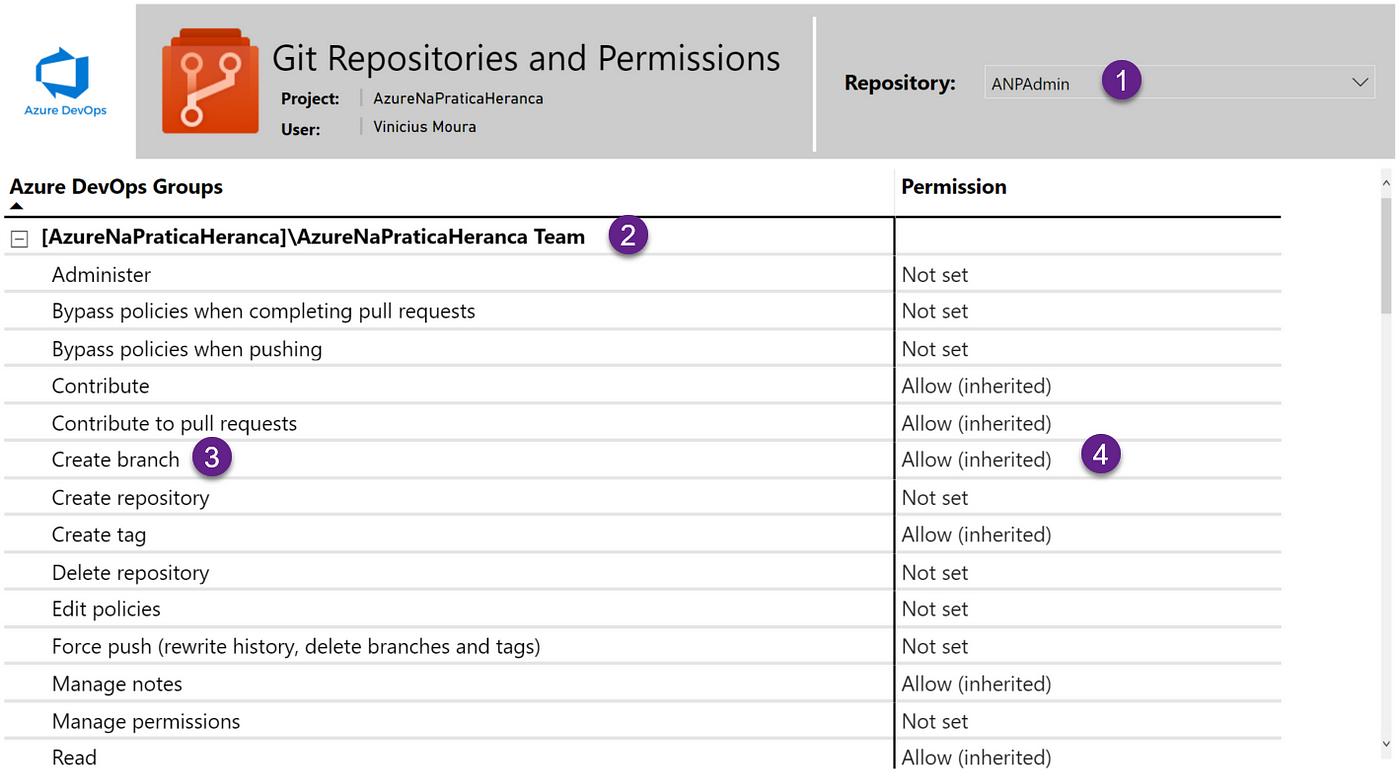Click the ascending sort arrow under Azure DevOps Groups
The height and width of the screenshot is (777, 1400).
(x=16, y=206)
